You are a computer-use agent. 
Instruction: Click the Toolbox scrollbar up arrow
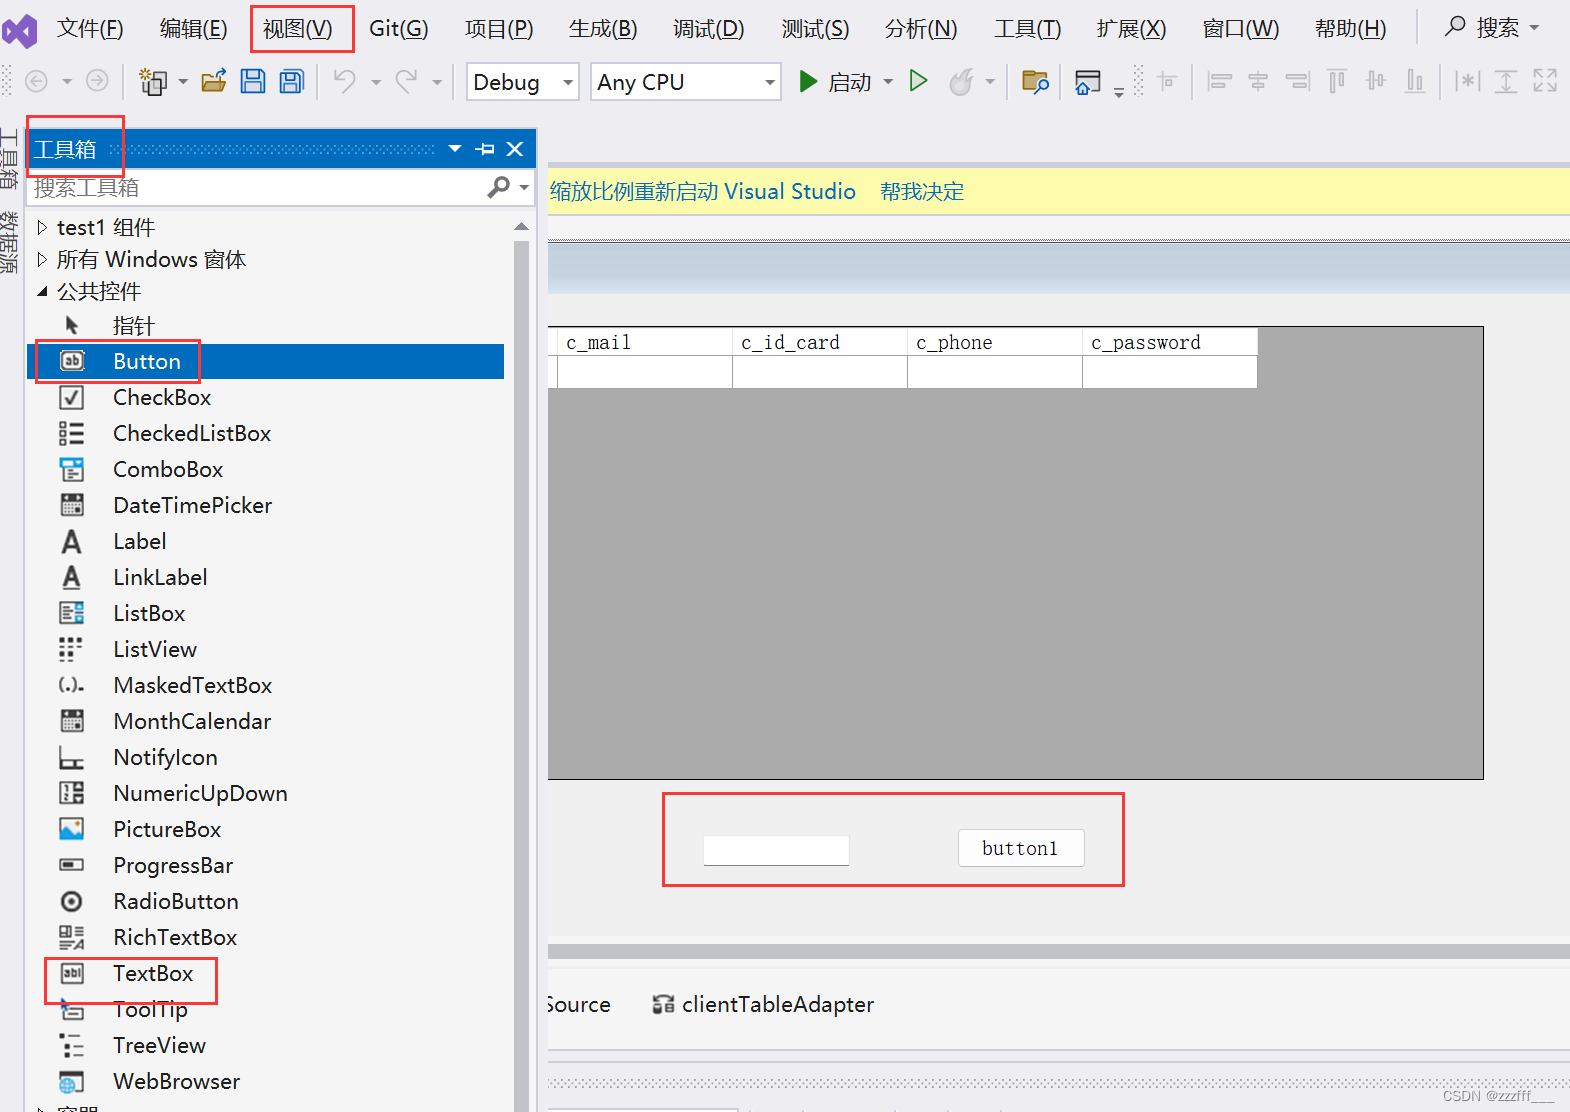(x=521, y=227)
